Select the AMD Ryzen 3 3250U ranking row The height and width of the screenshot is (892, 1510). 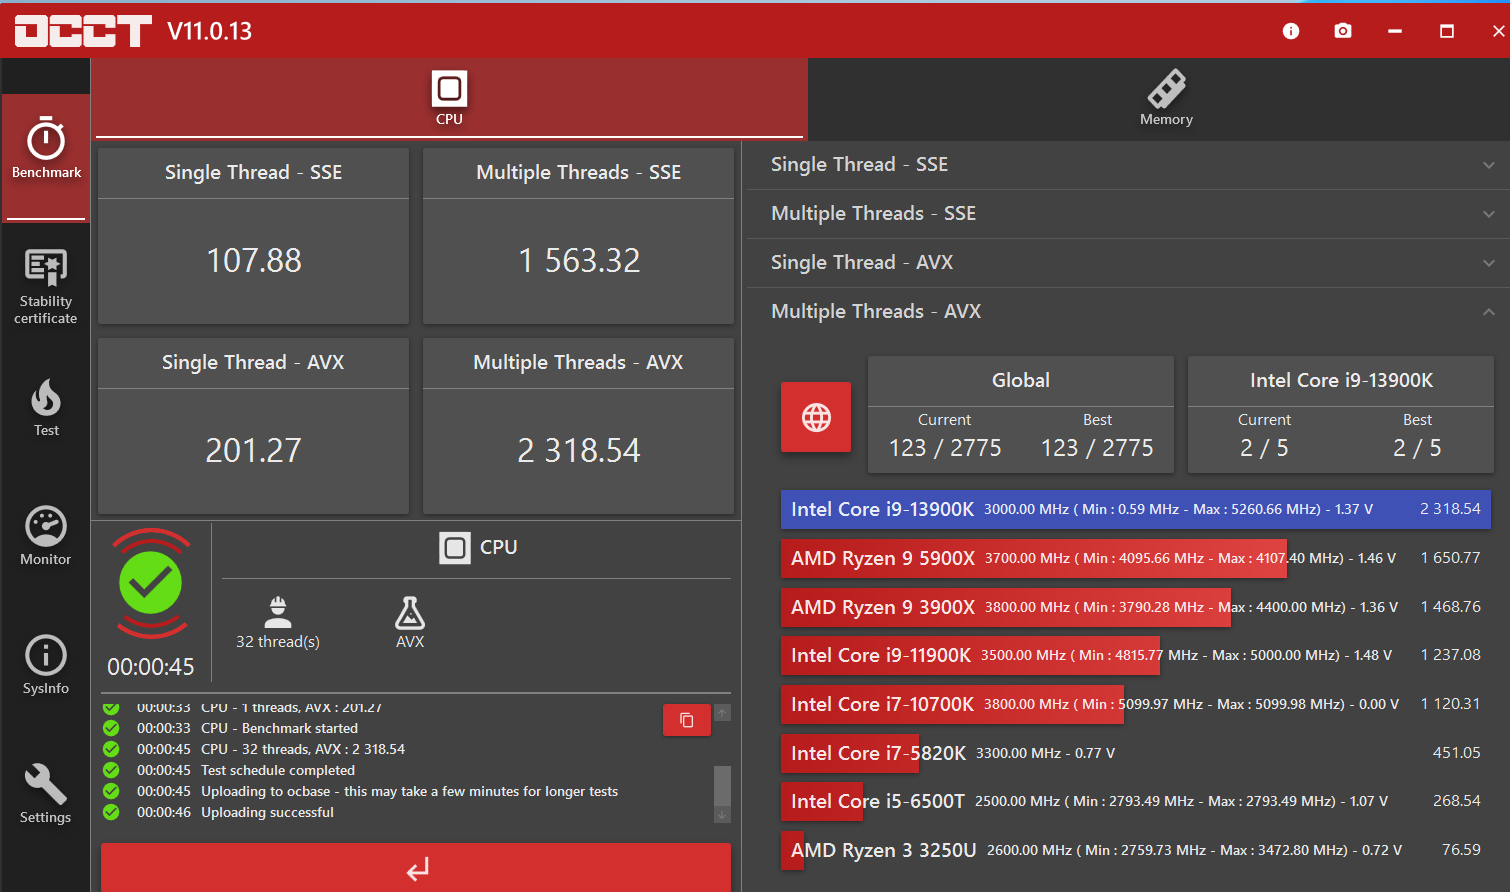[1136, 850]
